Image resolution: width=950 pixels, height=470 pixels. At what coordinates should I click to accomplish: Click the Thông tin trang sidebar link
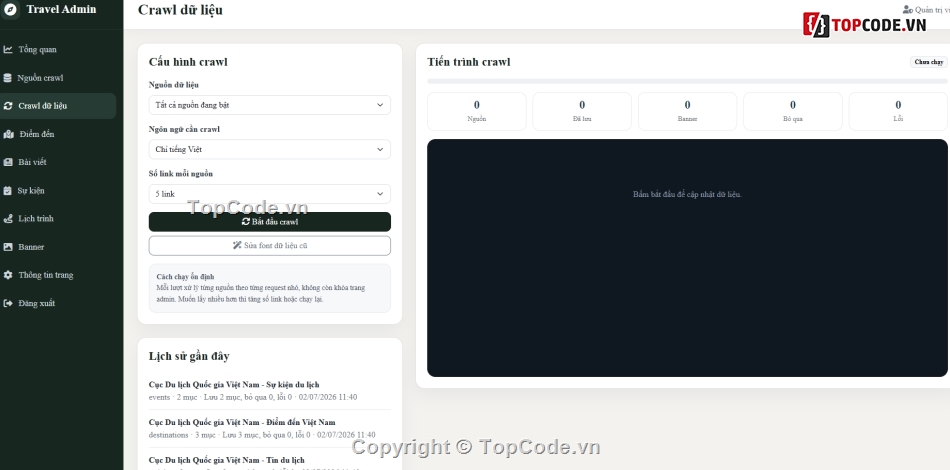(x=58, y=275)
